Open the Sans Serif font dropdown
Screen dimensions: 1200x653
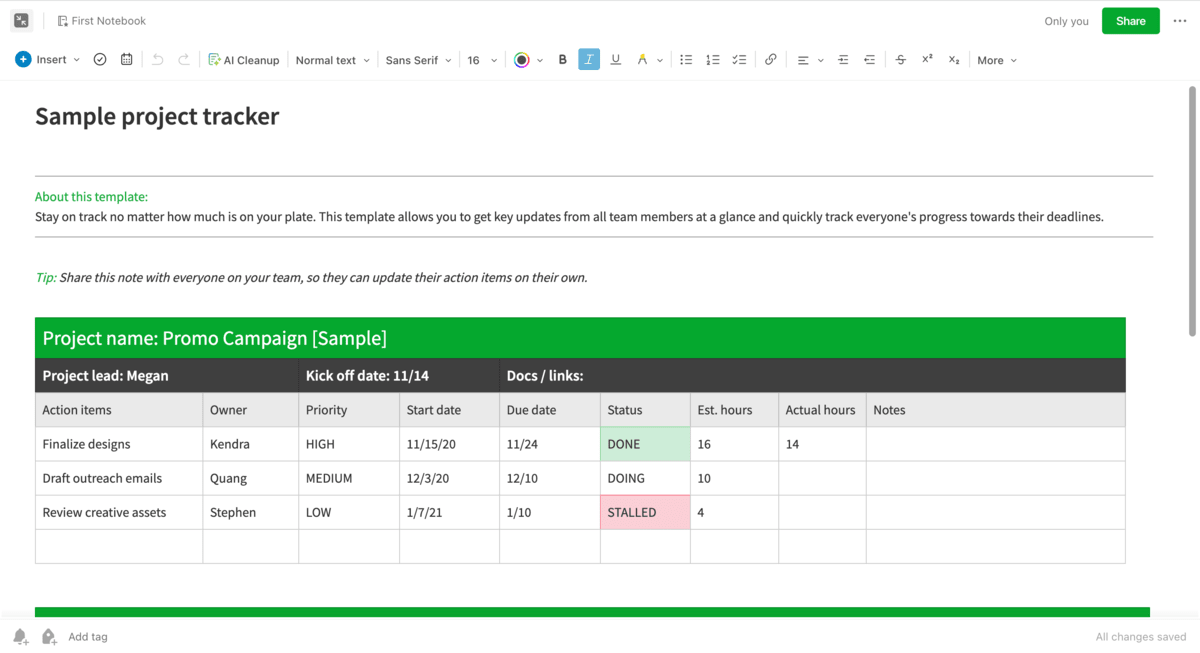pyautogui.click(x=418, y=60)
